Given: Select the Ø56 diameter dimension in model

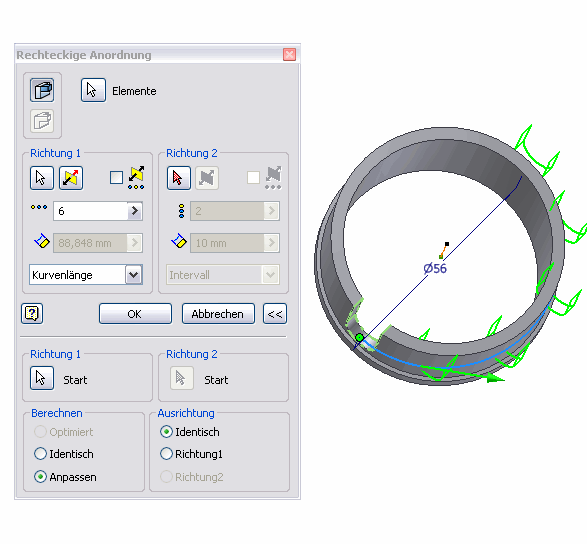Looking at the screenshot, I should click(x=435, y=268).
